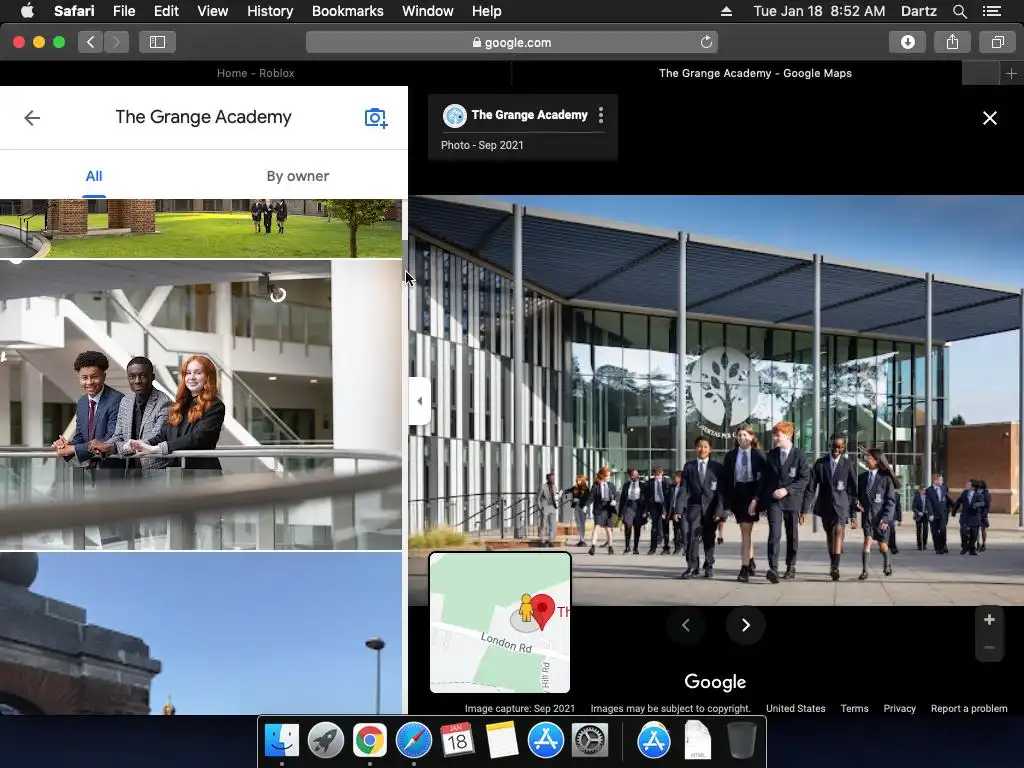This screenshot has width=1024, height=768.
Task: Select The Grange Academy - Google Maps tab
Action: coord(755,73)
